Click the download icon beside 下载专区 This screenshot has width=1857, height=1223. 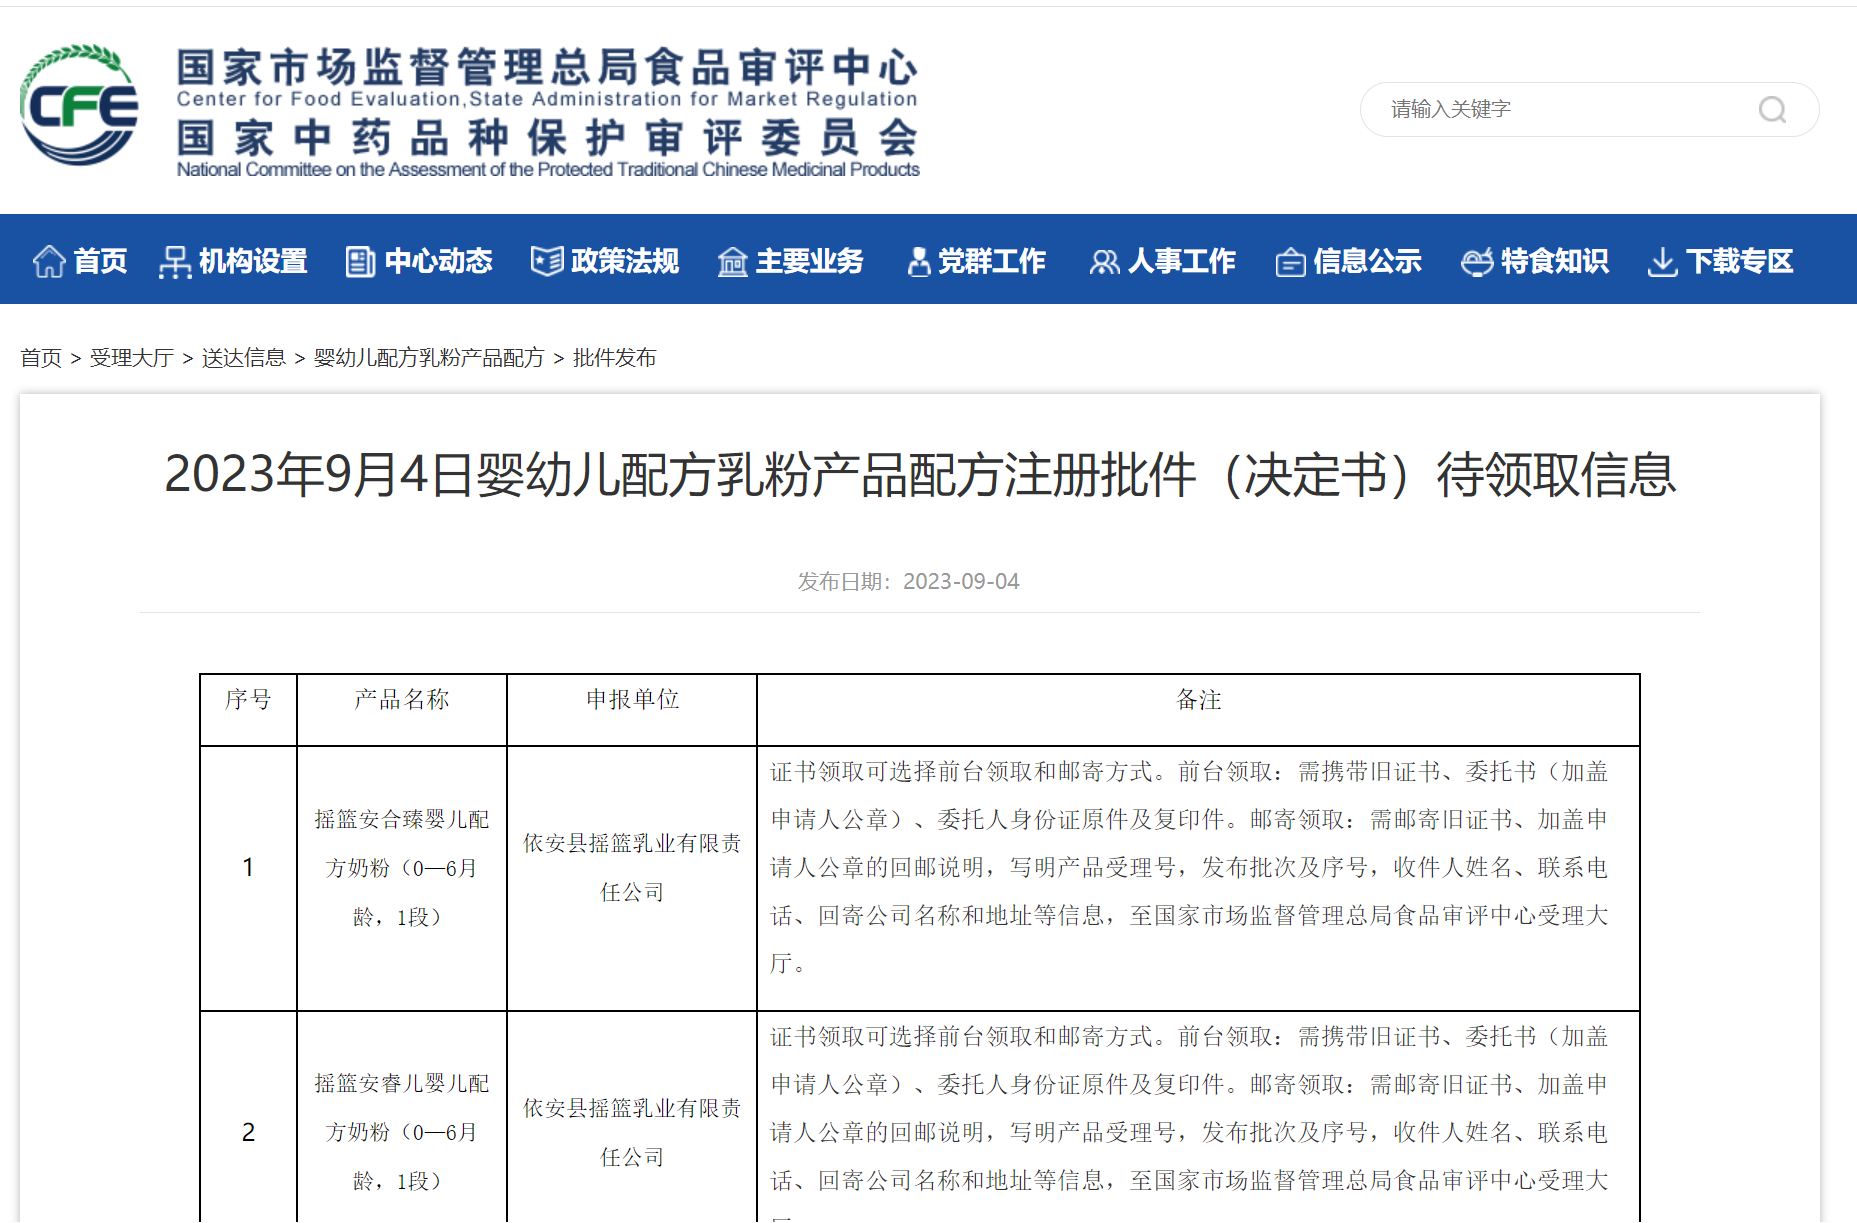[1662, 262]
